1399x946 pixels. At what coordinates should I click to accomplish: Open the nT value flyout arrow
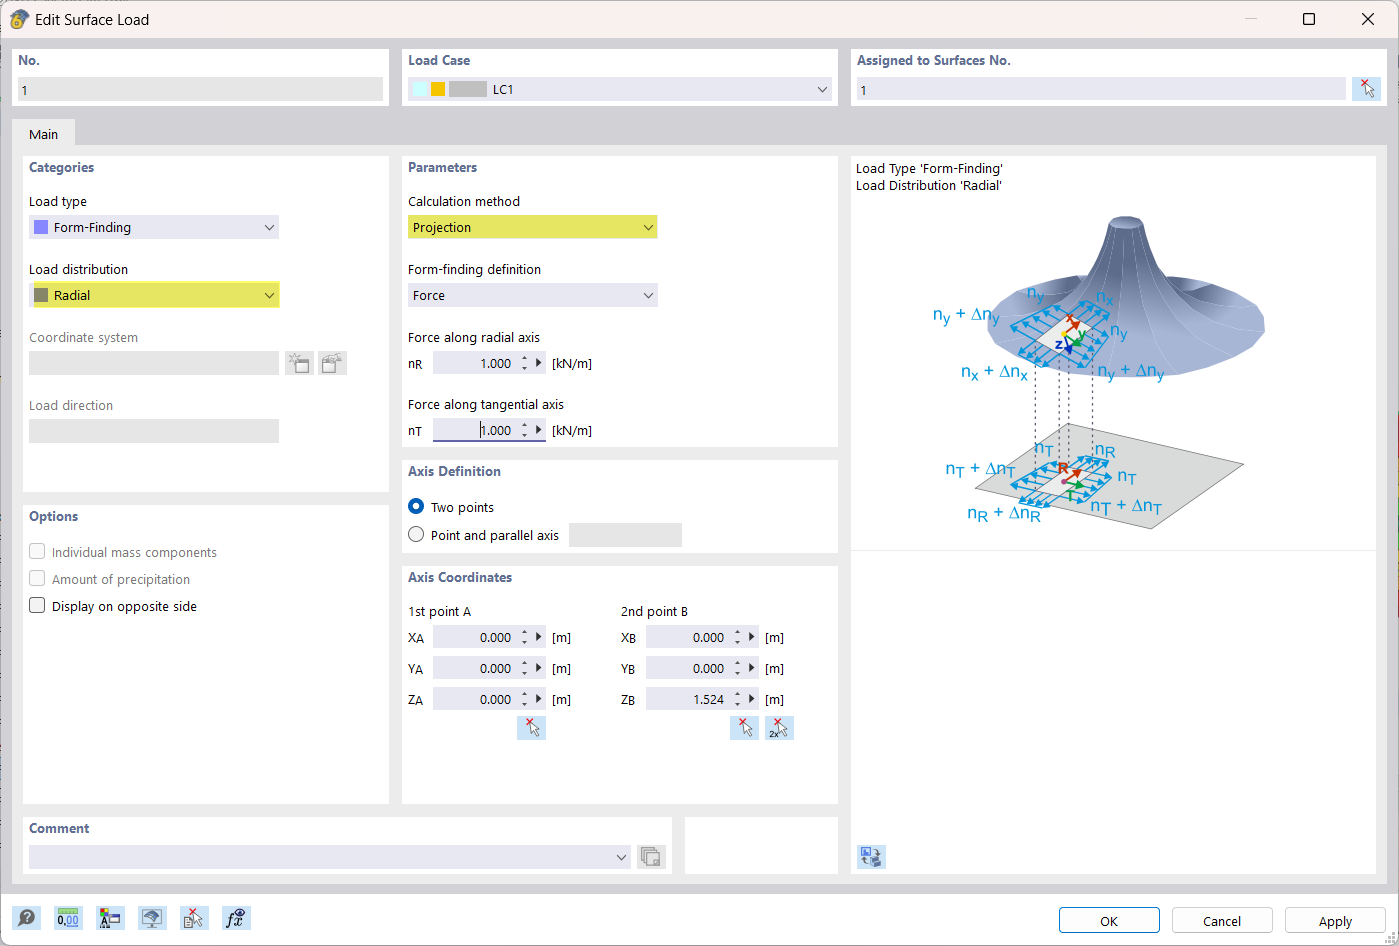539,430
